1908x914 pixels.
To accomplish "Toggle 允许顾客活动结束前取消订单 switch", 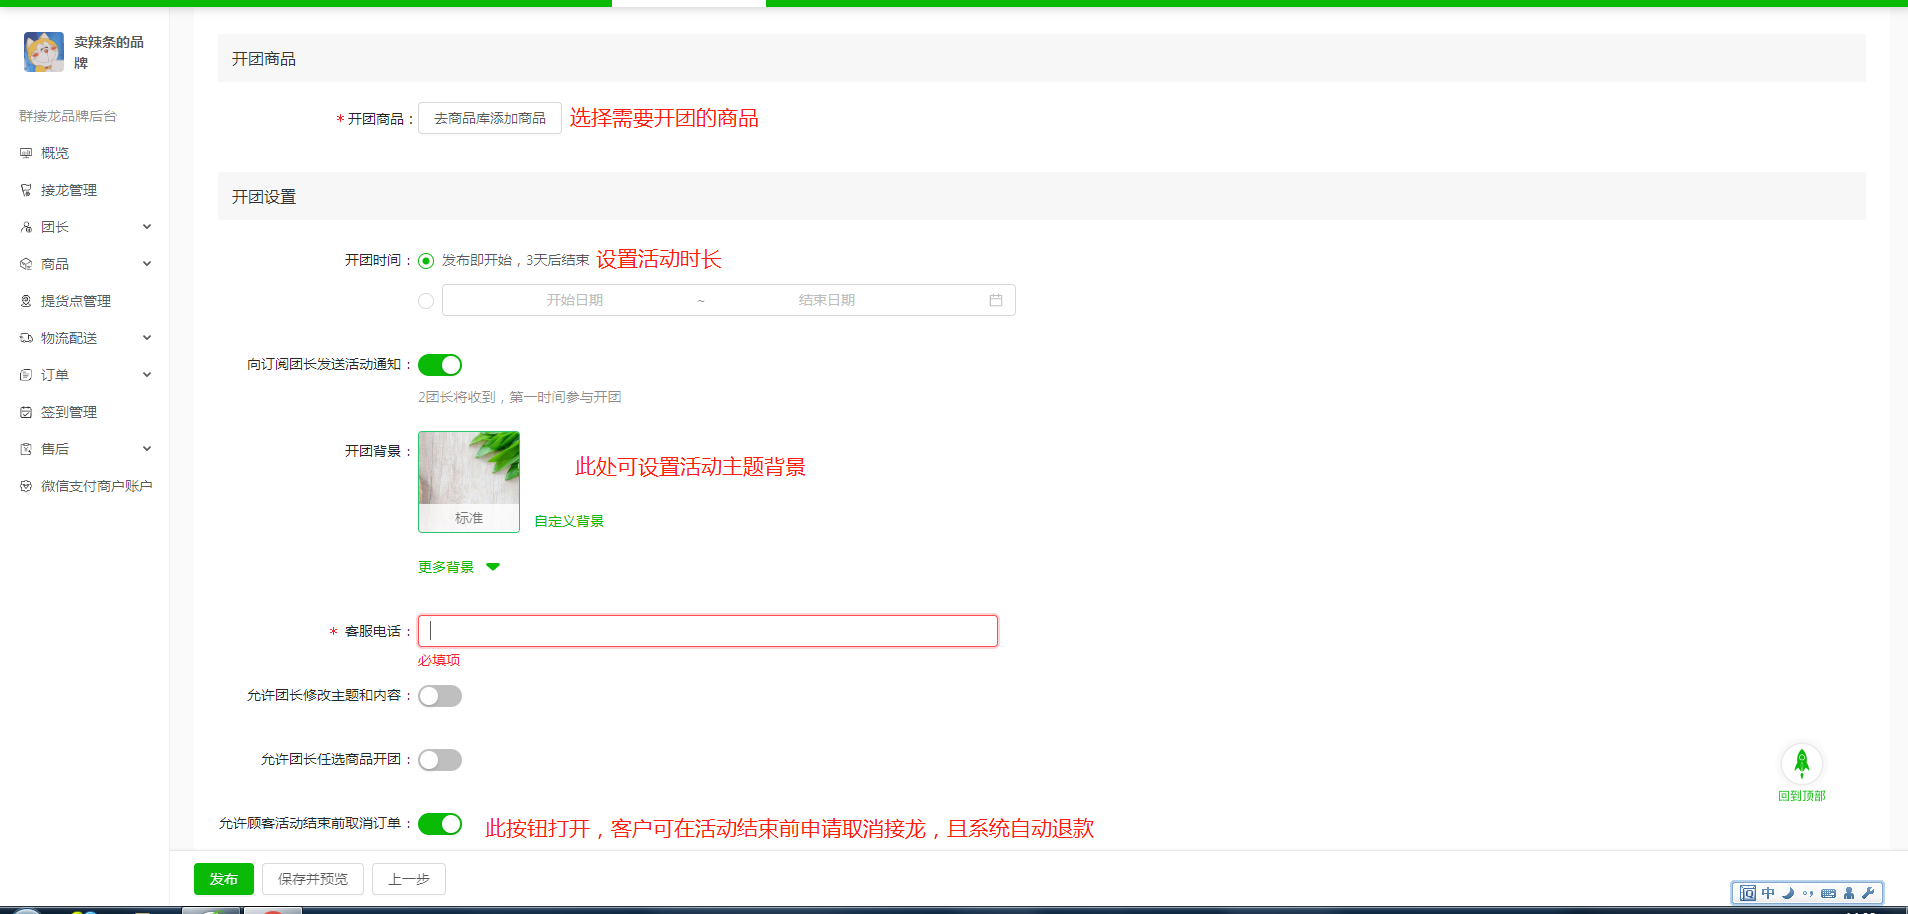I will [440, 824].
